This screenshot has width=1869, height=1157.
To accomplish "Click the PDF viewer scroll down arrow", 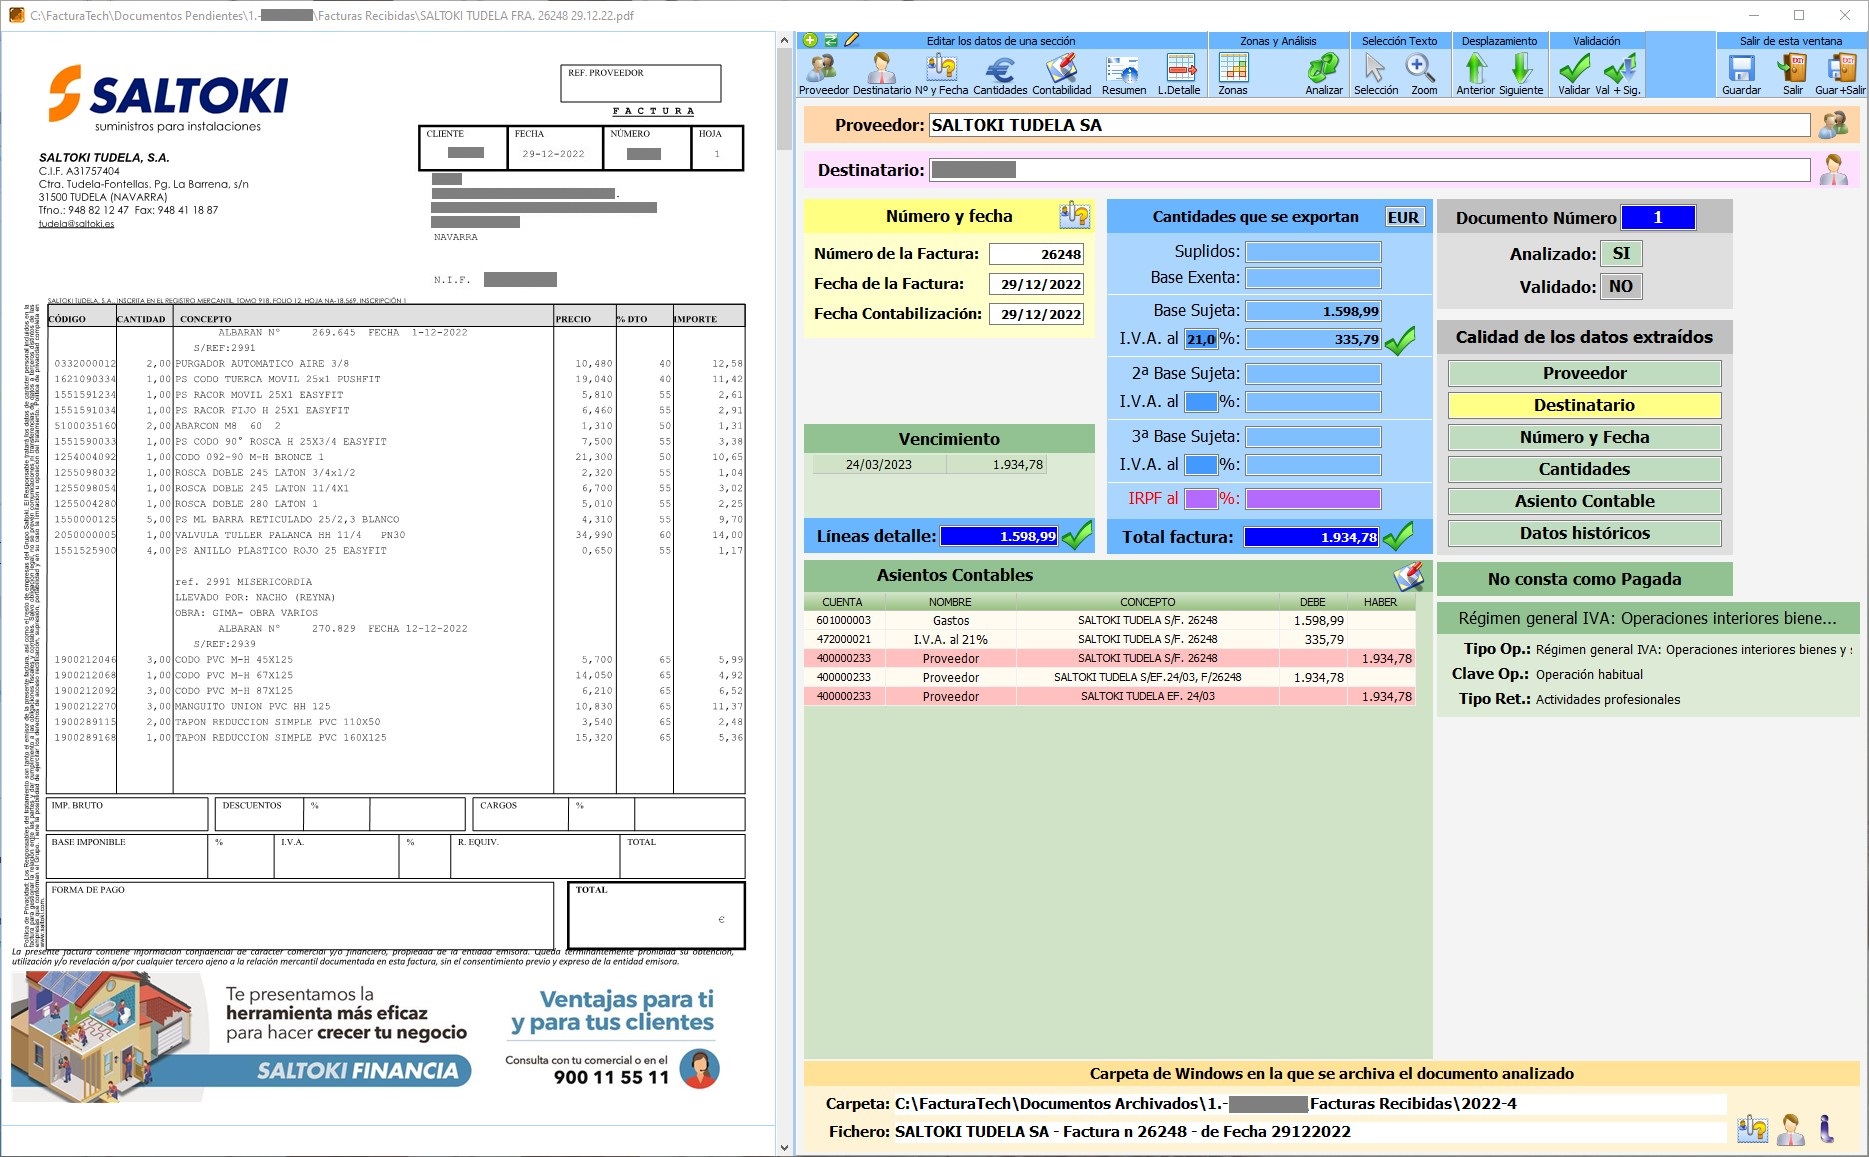I will pyautogui.click(x=784, y=1148).
